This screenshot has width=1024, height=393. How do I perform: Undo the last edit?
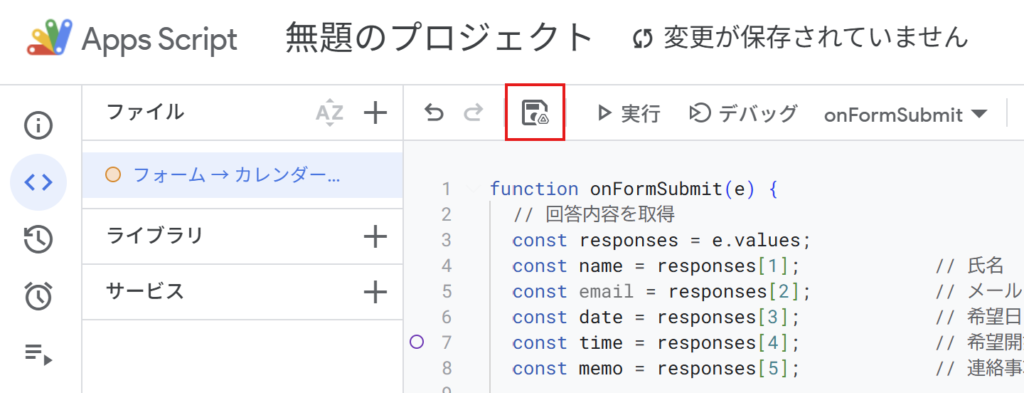click(434, 114)
